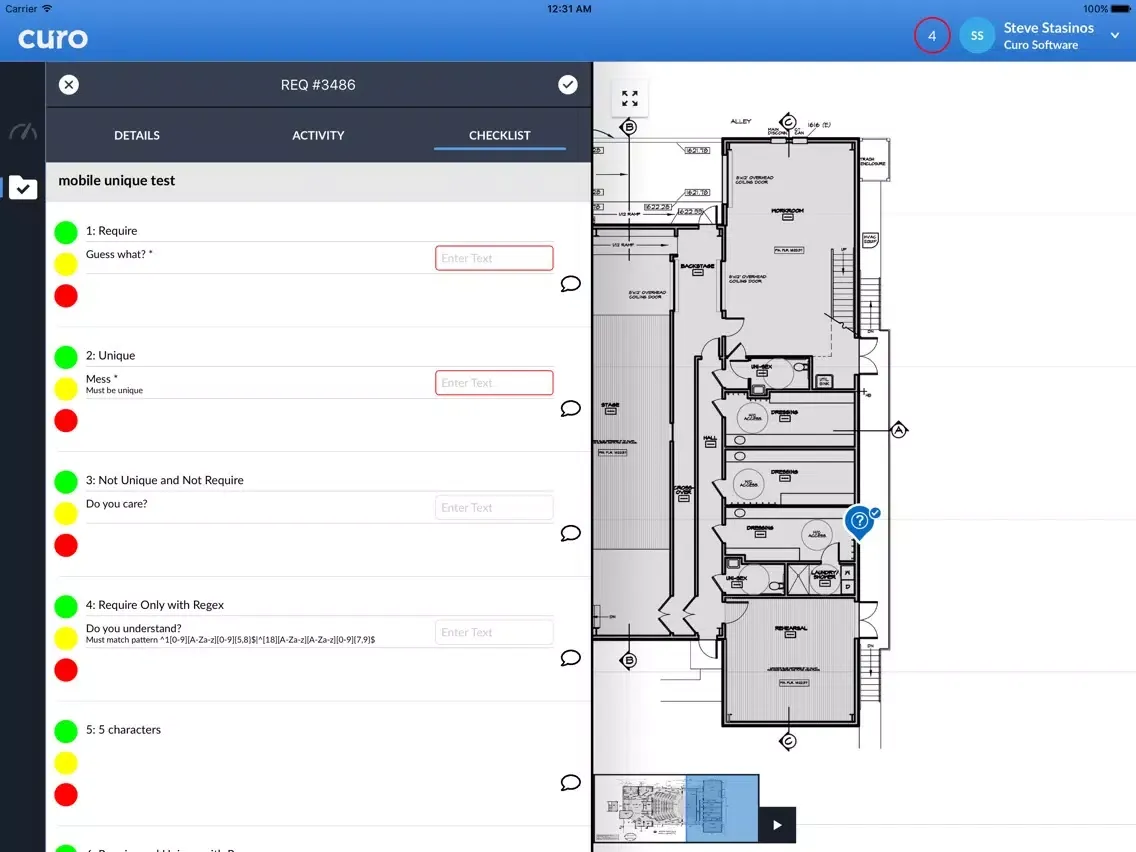Mark item 1 Require as yellow

point(66,264)
